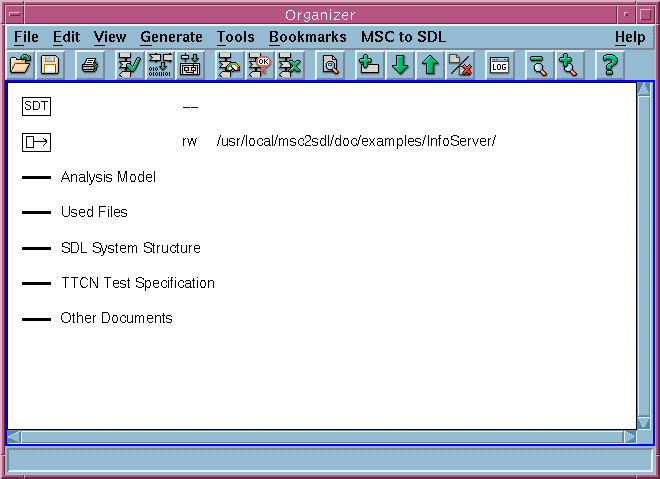Click the green up arrow icon
This screenshot has width=660, height=479.
pos(430,66)
